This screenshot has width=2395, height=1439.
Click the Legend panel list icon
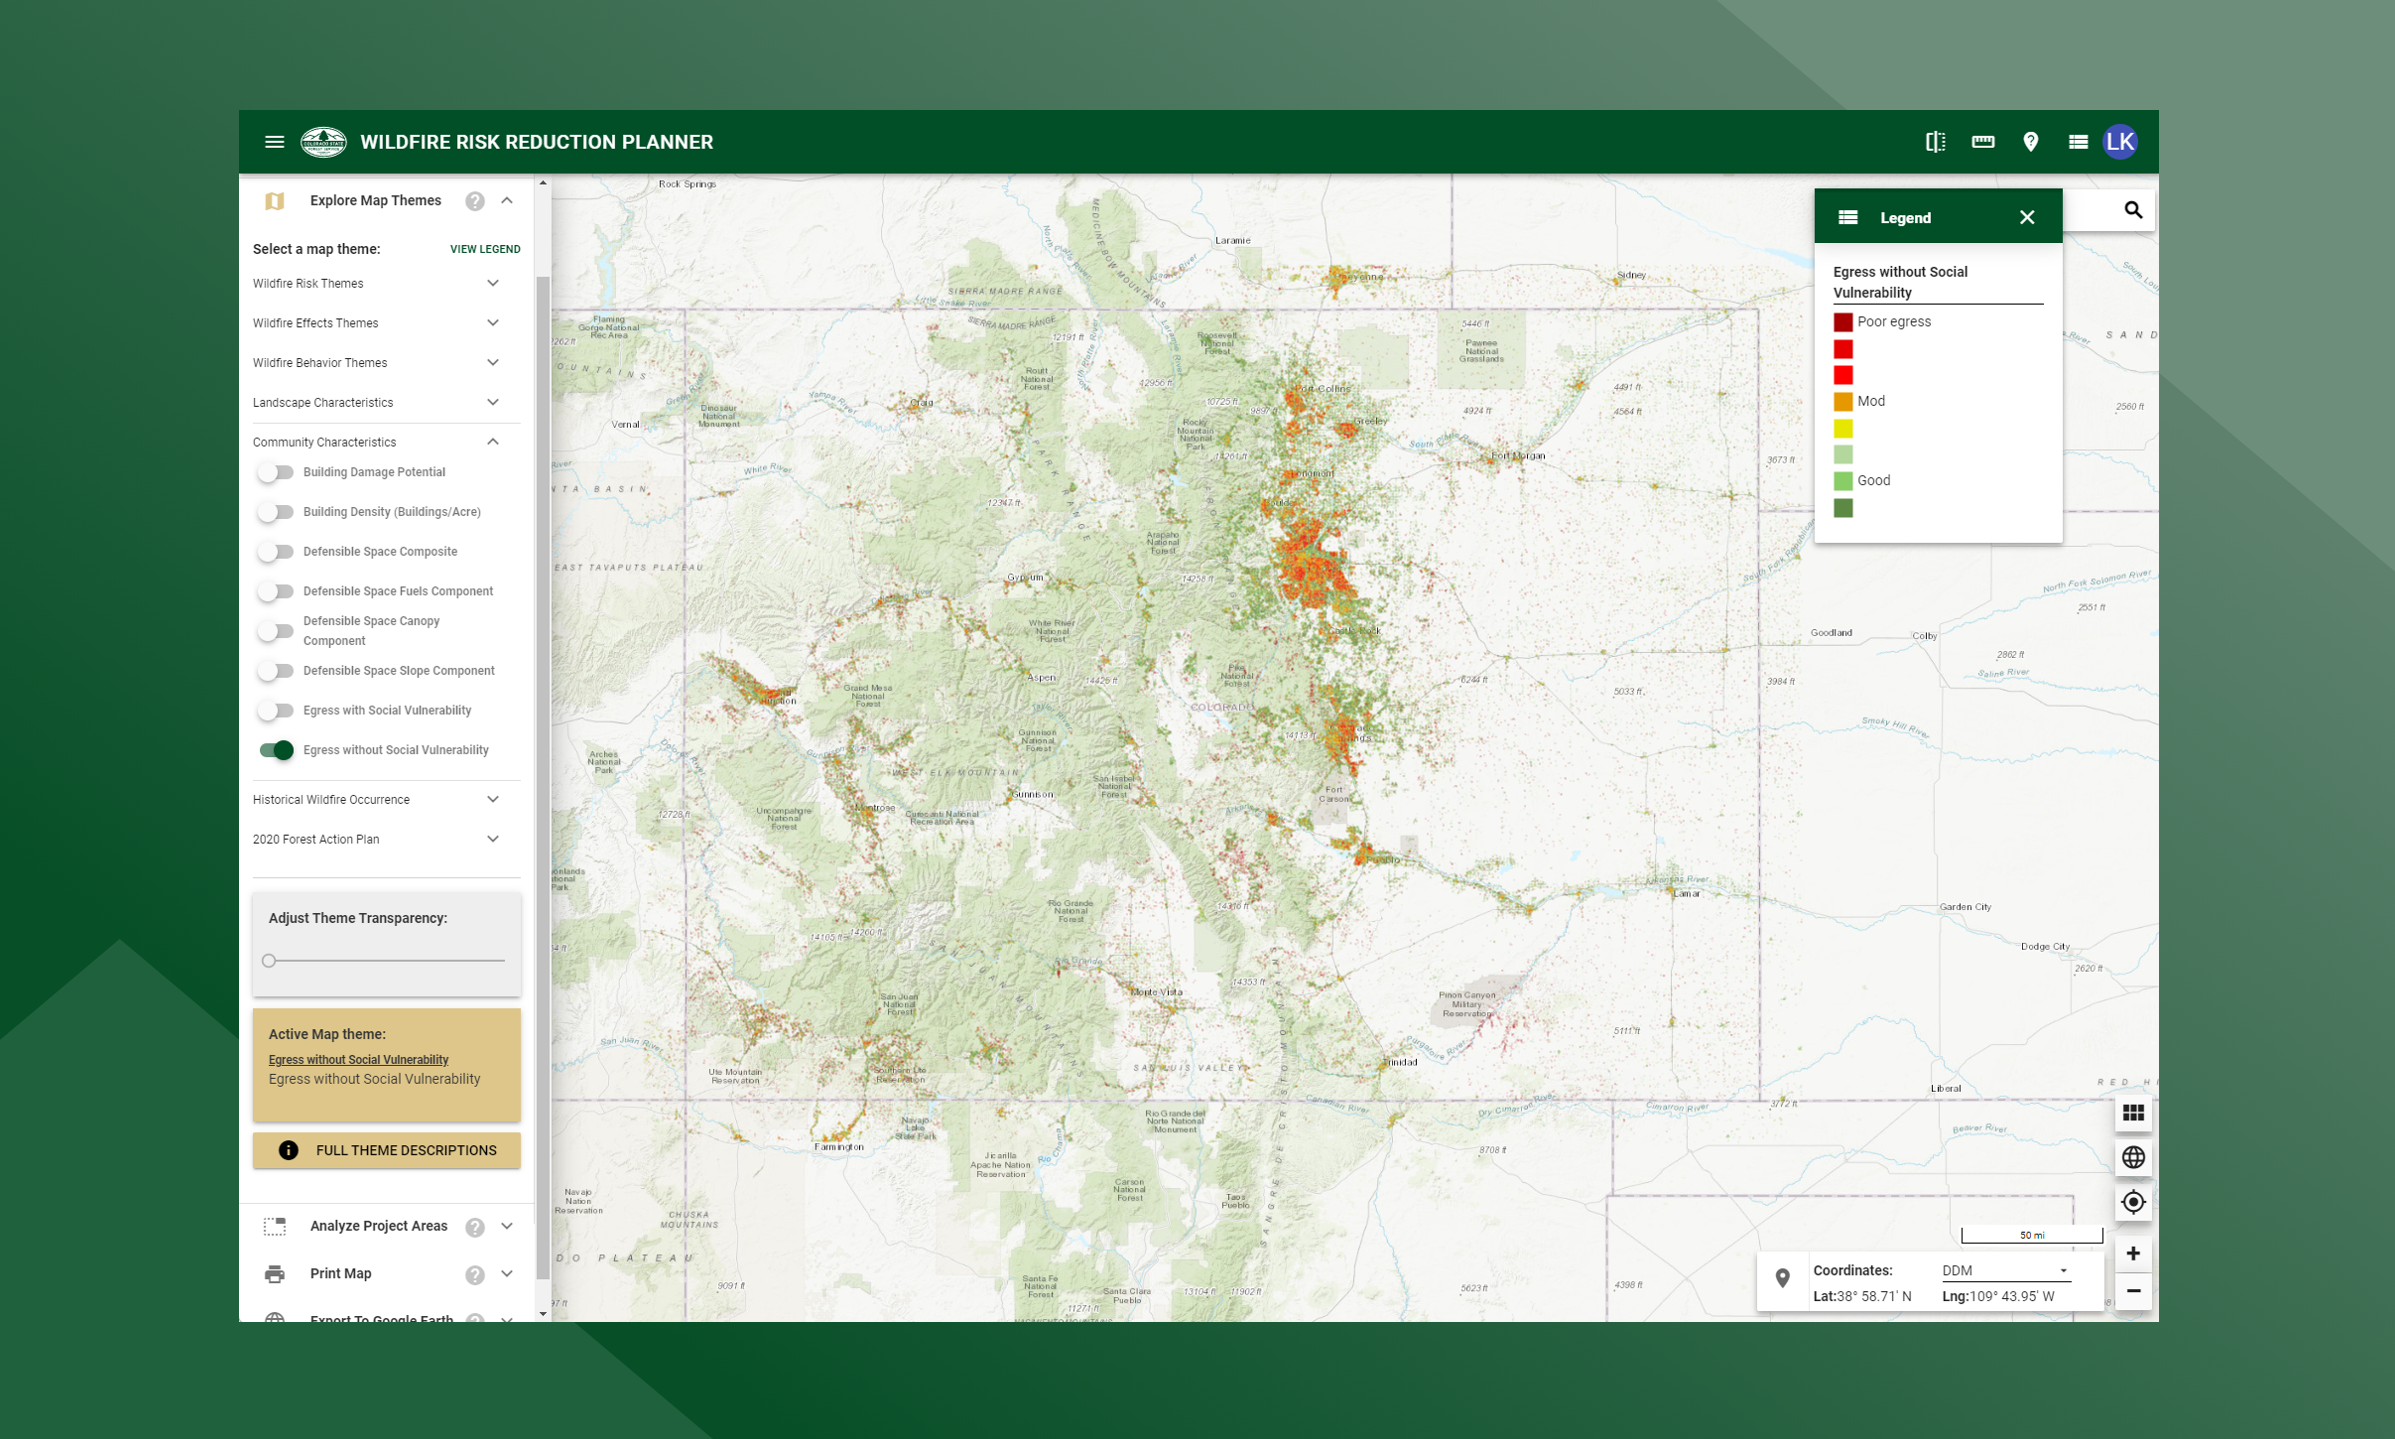pos(1847,217)
